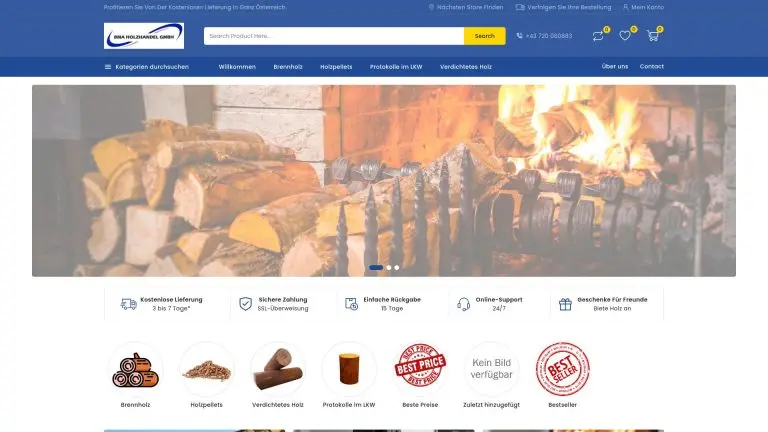Open the wishlist heart icon

[625, 36]
